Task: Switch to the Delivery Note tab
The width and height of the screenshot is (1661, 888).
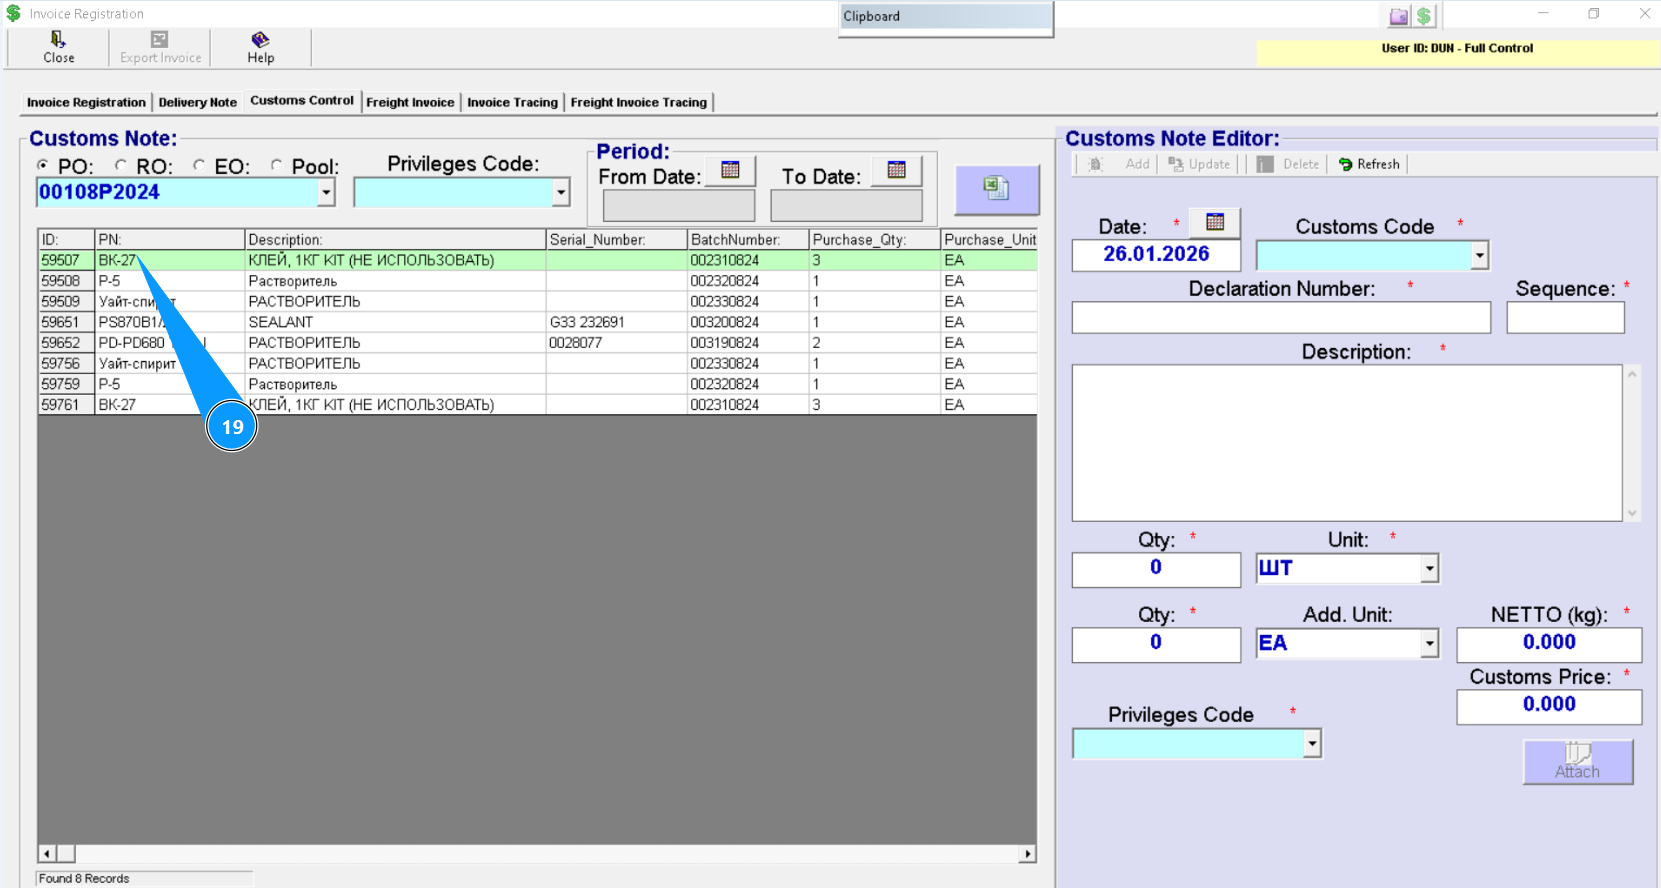Action: coord(198,102)
